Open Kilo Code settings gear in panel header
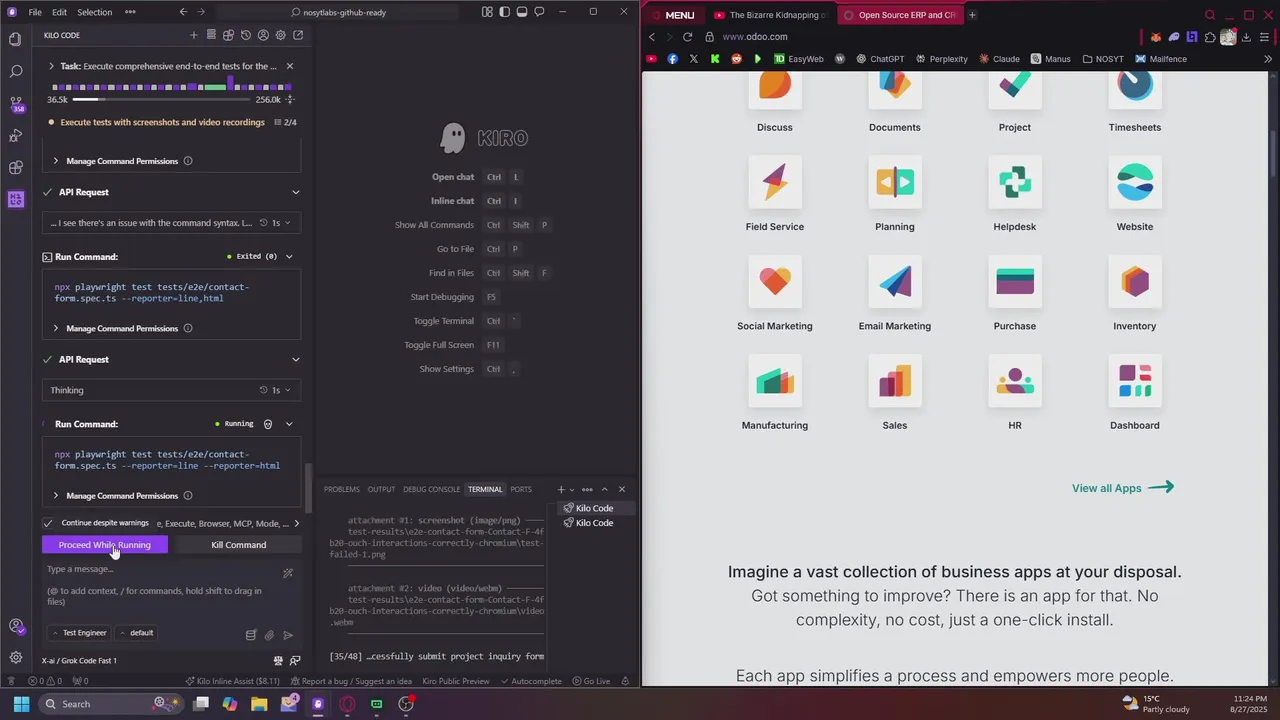Viewport: 1280px width, 720px height. 280,35
